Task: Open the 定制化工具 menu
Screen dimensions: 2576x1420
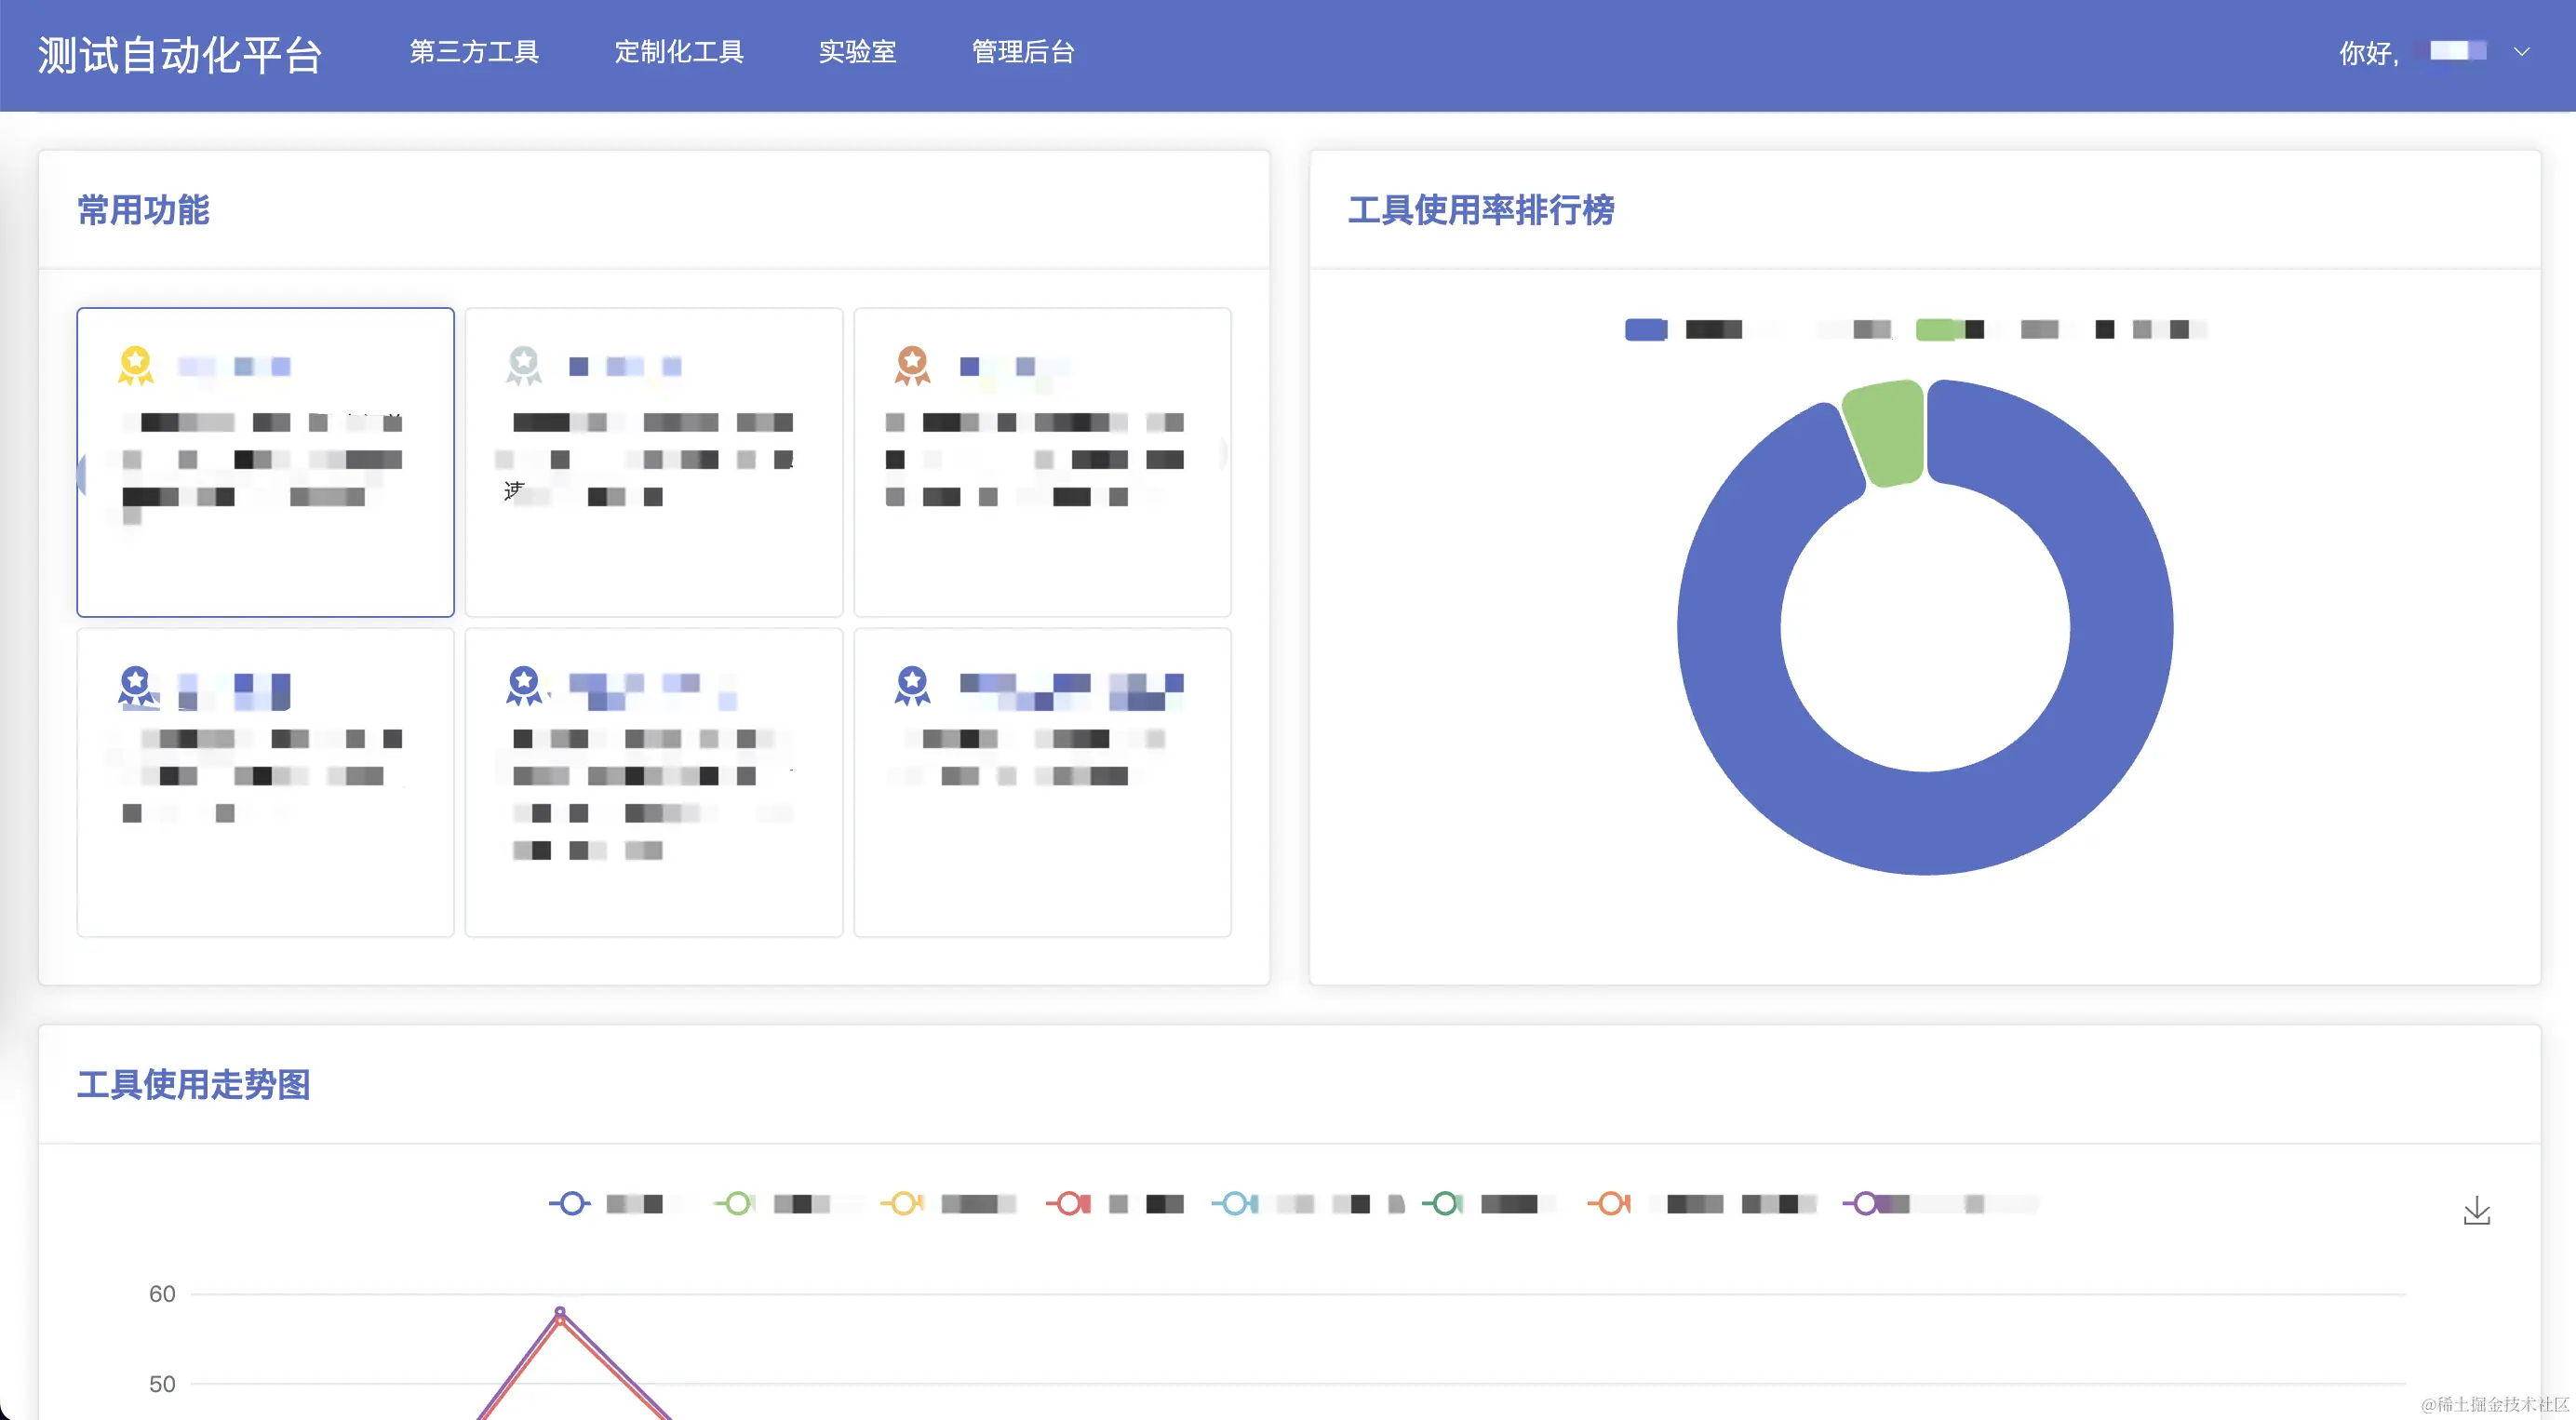Action: pyautogui.click(x=679, y=52)
